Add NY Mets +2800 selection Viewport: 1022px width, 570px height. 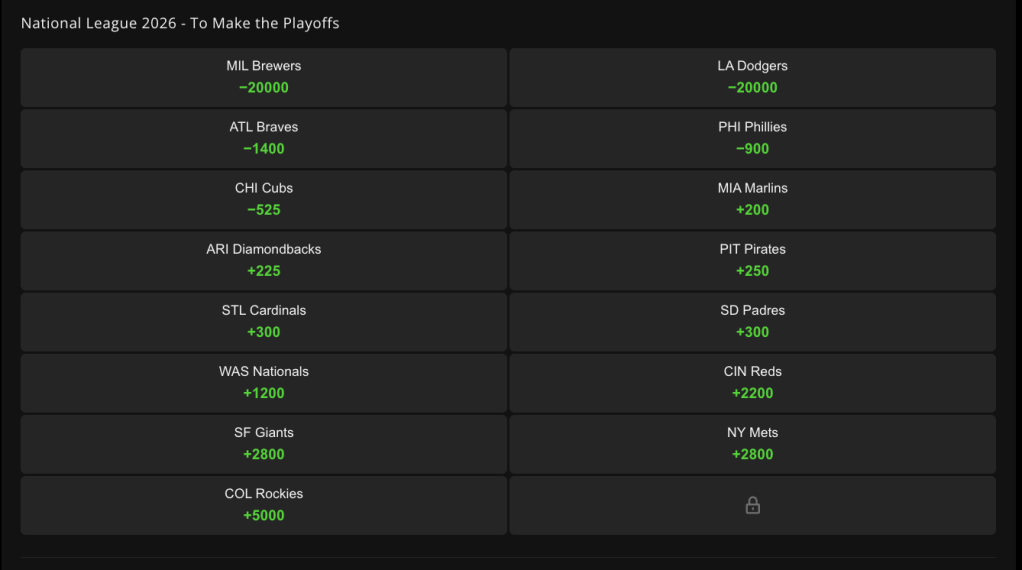tap(752, 445)
